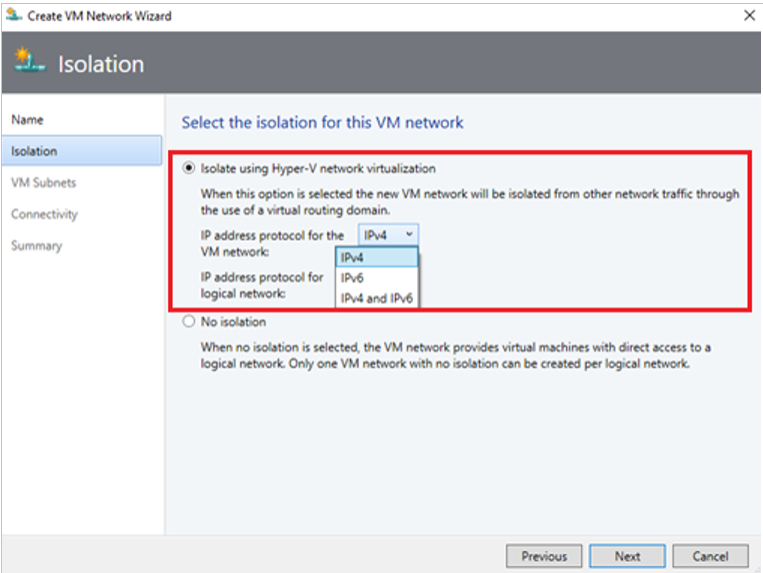
Task: Click the large Isolation header icon
Action: coord(30,62)
